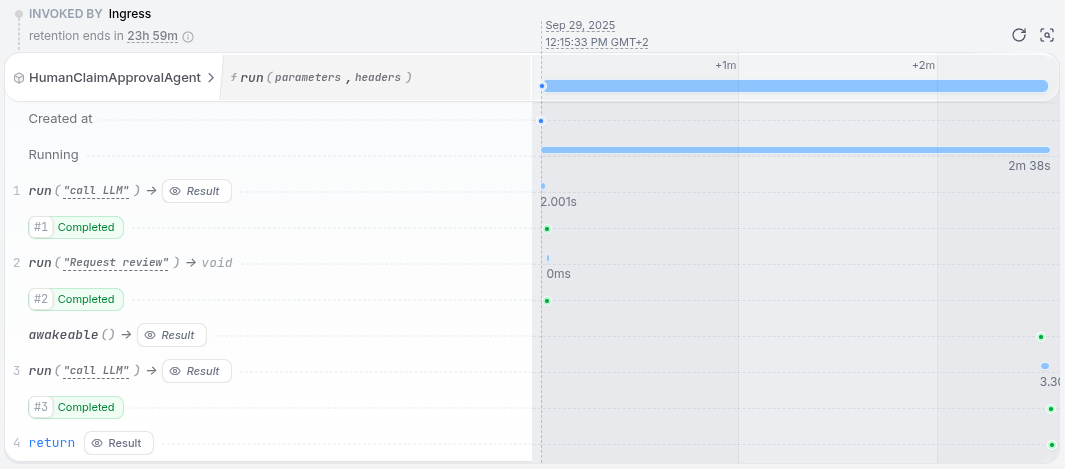Click the 2m 38s duration label
1065x469 pixels.
pos(1029,166)
